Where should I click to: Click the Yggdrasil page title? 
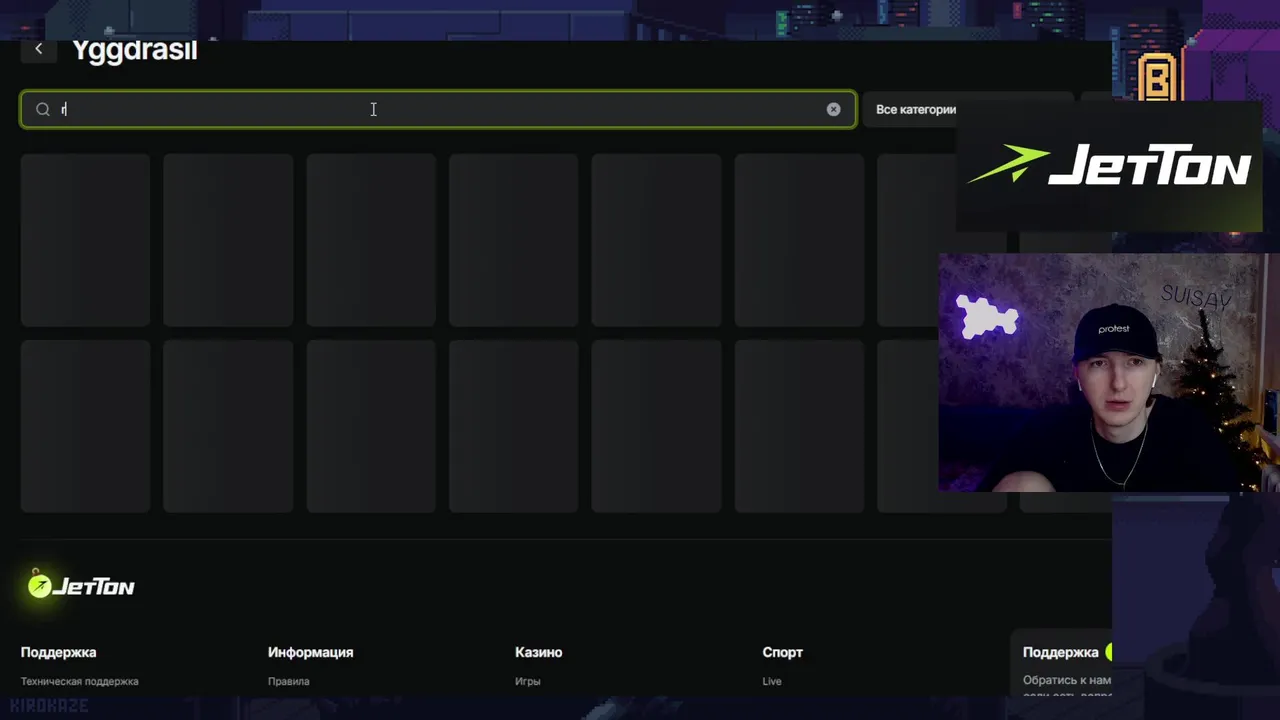coord(134,50)
